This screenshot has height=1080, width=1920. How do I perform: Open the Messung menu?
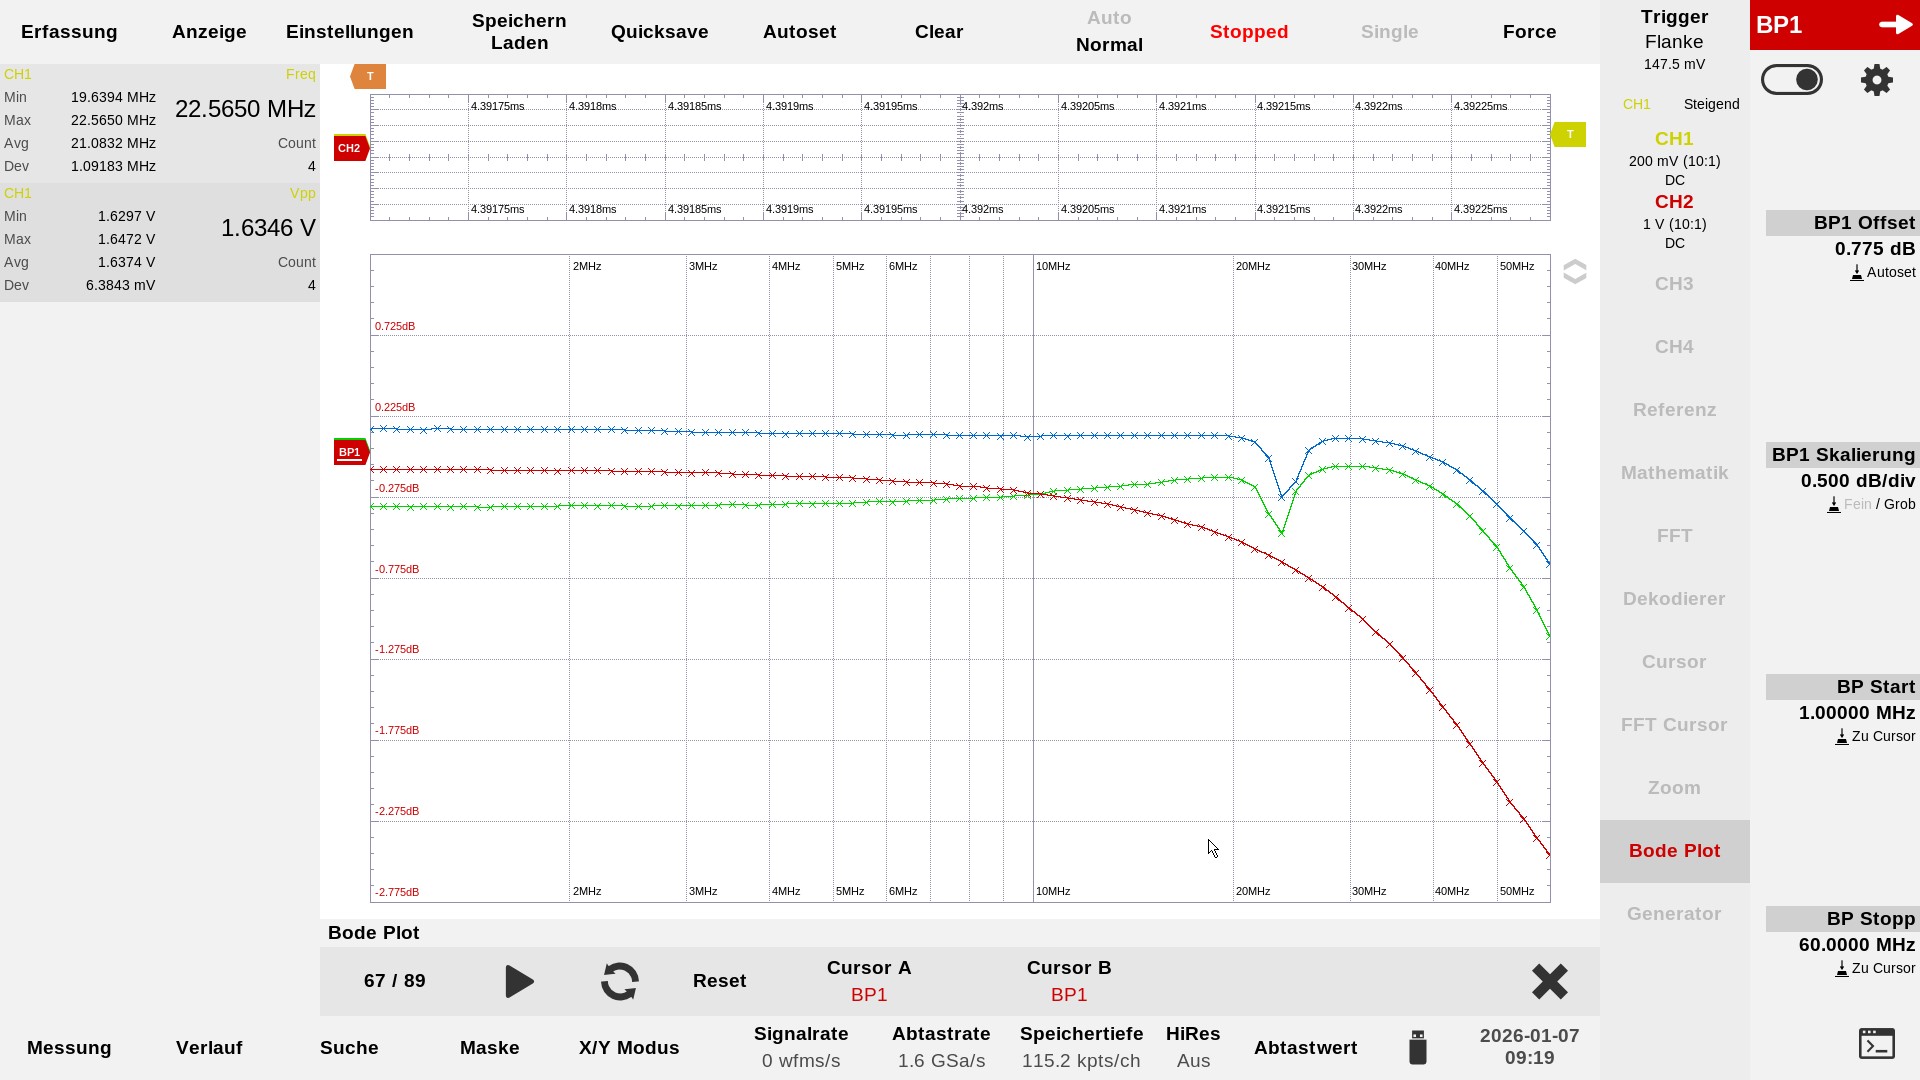pyautogui.click(x=69, y=1047)
